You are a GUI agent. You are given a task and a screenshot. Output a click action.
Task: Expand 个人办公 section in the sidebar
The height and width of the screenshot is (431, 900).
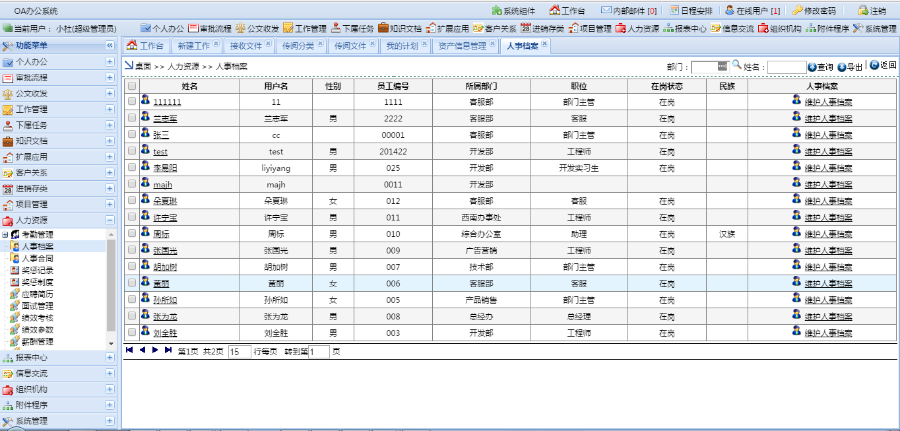coord(110,61)
